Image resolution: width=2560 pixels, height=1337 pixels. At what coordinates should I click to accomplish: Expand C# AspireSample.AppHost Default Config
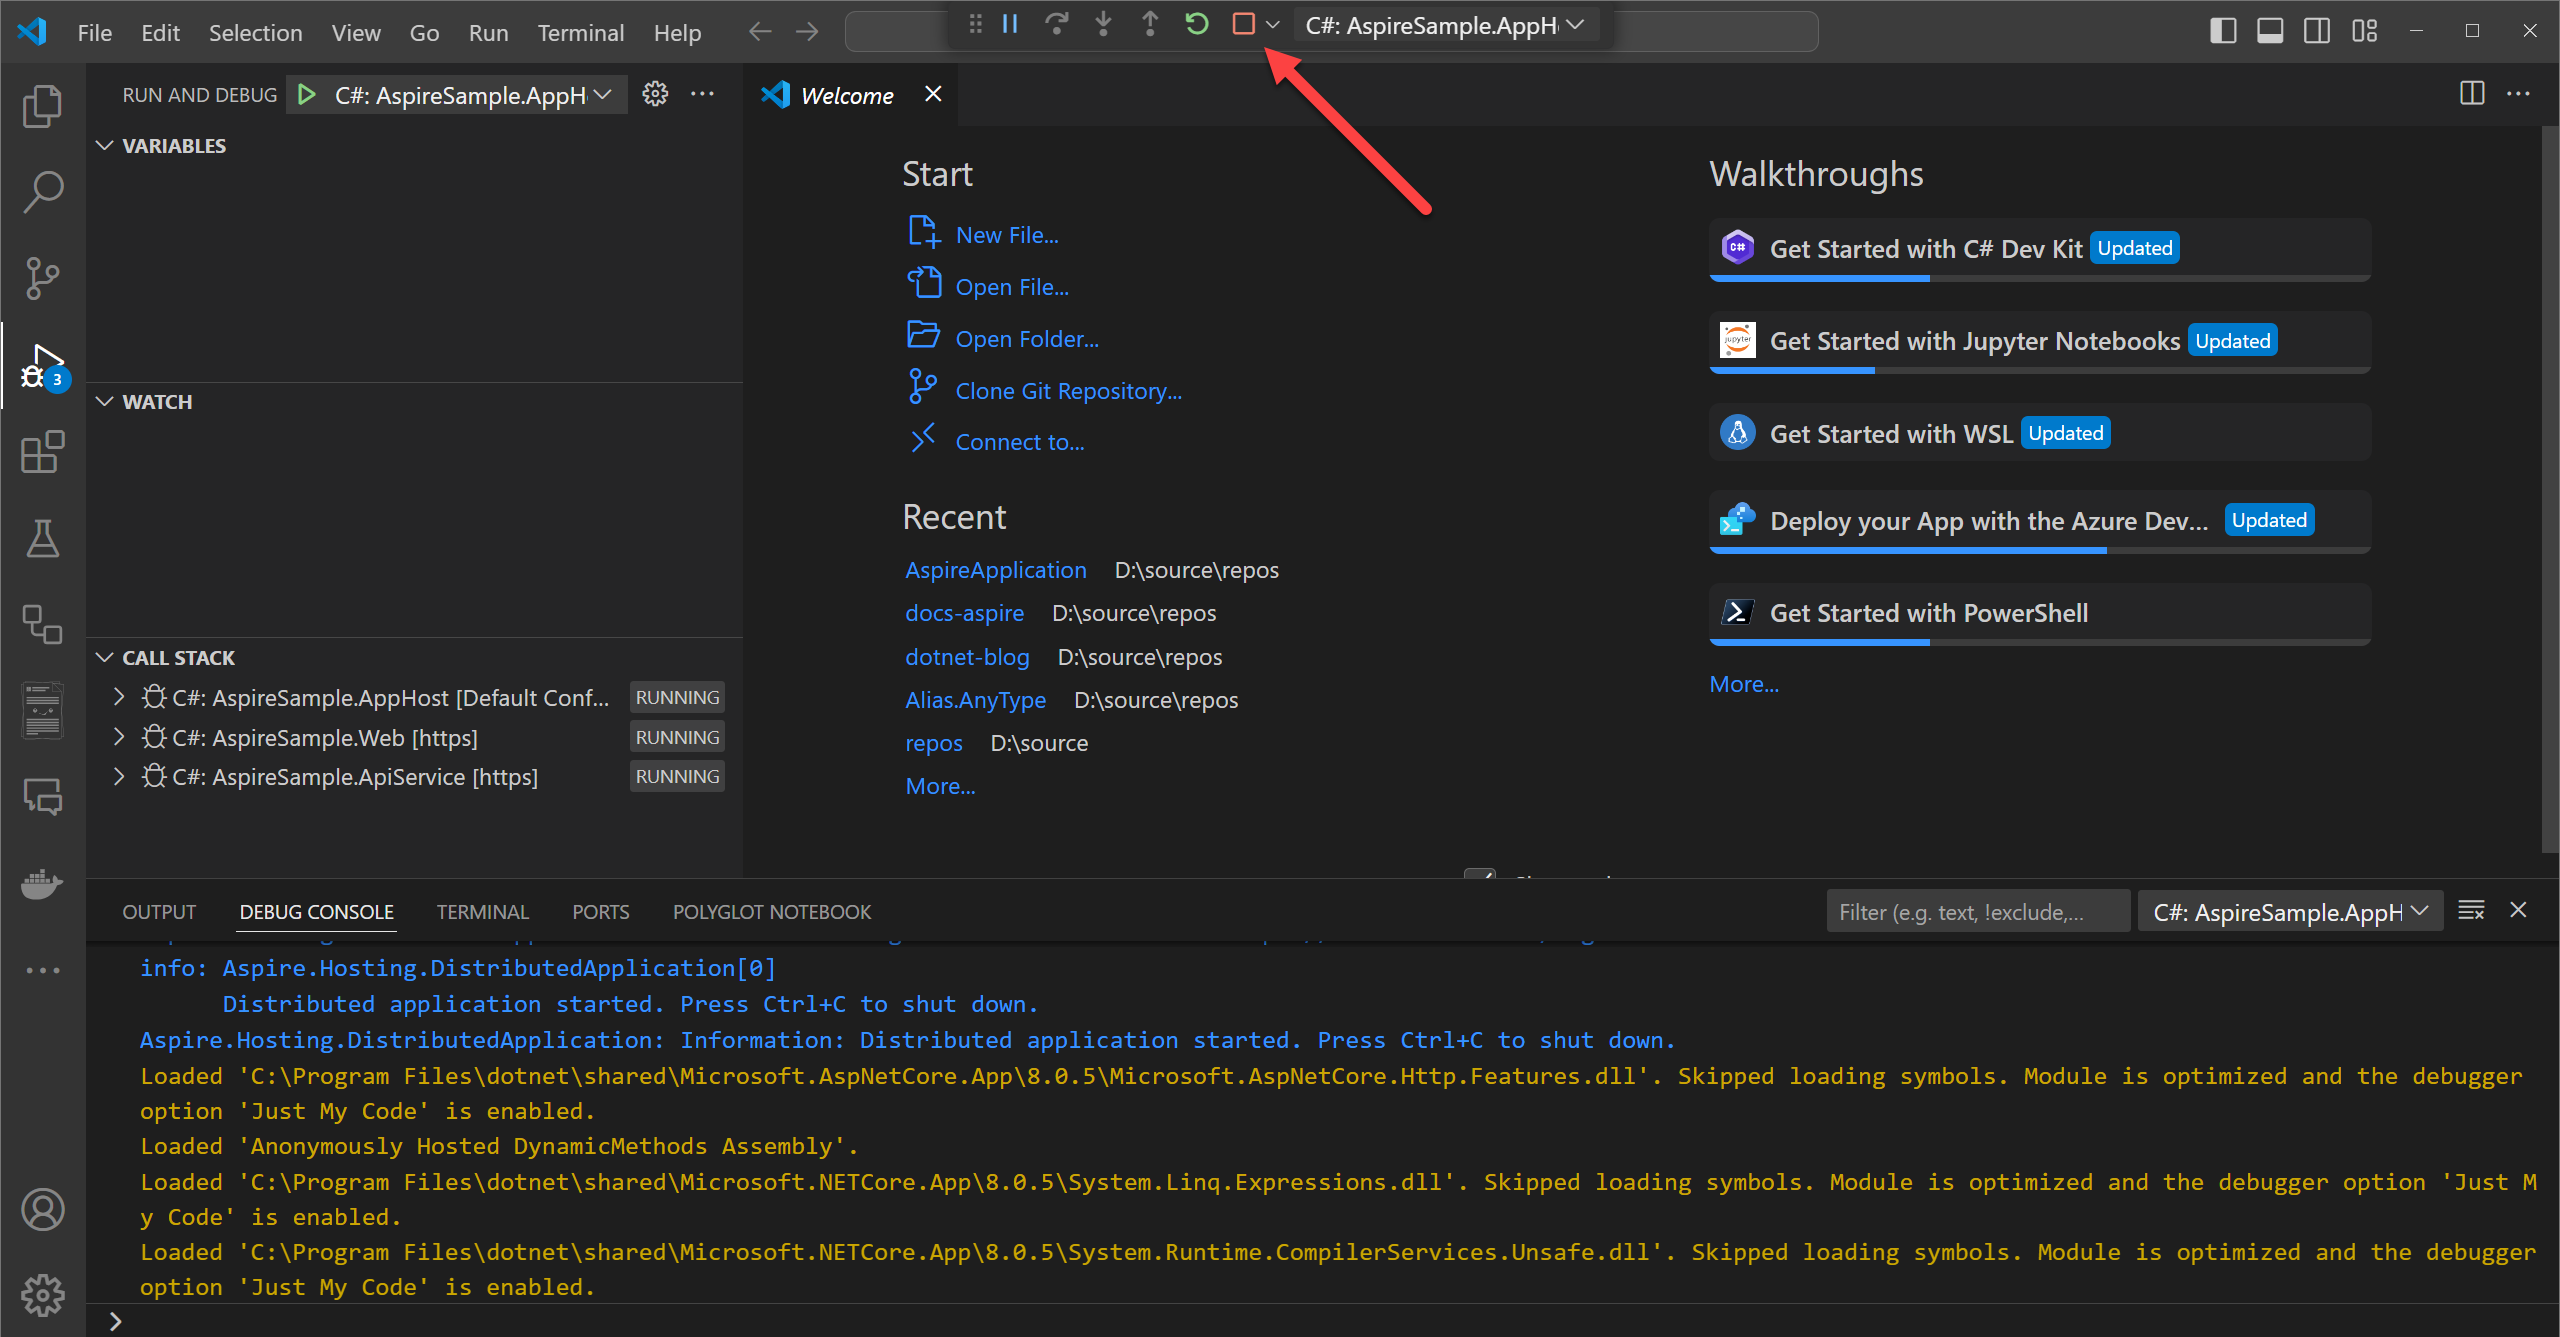pos(113,696)
